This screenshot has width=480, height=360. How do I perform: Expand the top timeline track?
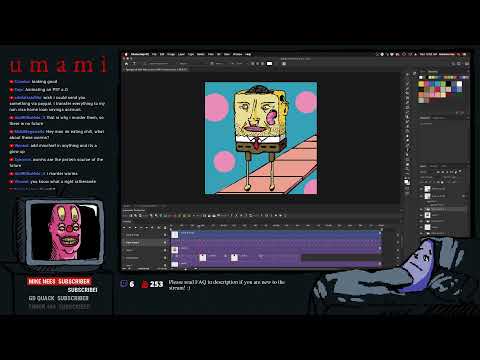pyautogui.click(x=123, y=235)
